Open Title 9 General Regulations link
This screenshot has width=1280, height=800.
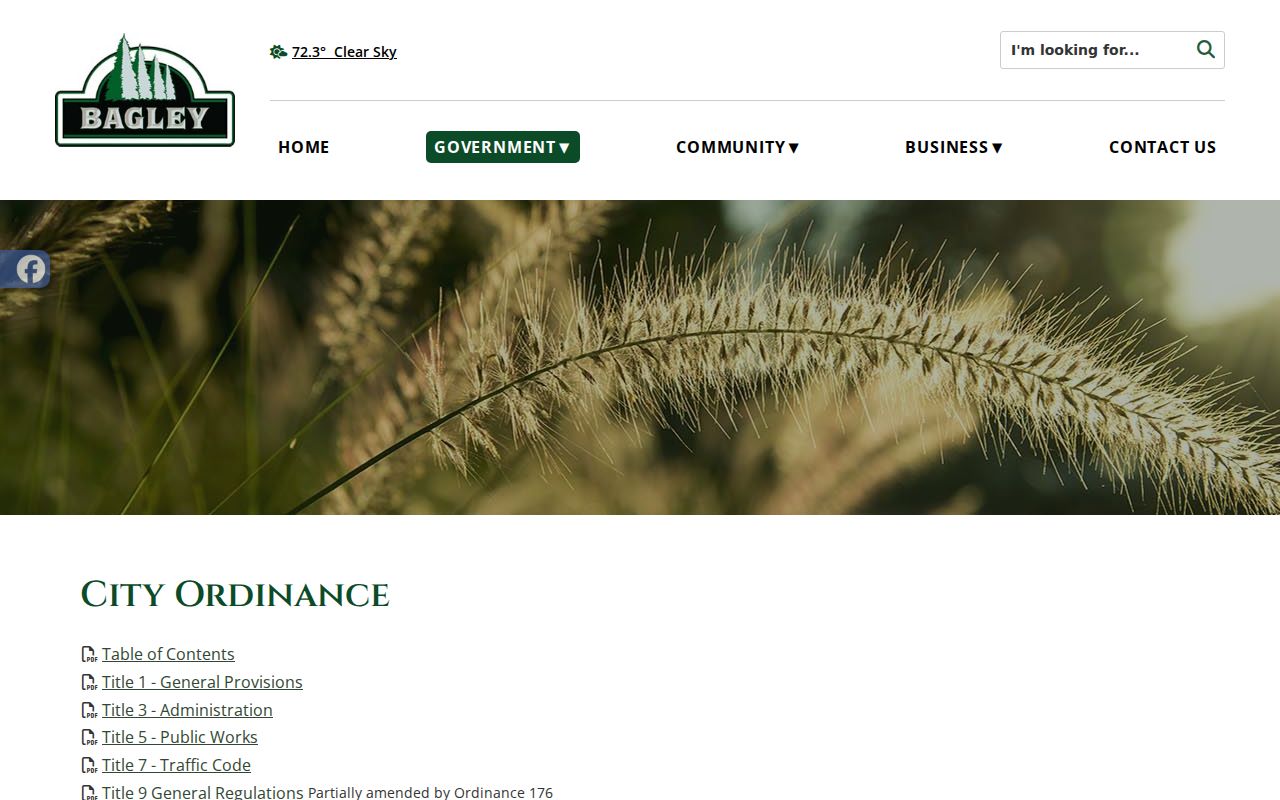click(x=202, y=792)
